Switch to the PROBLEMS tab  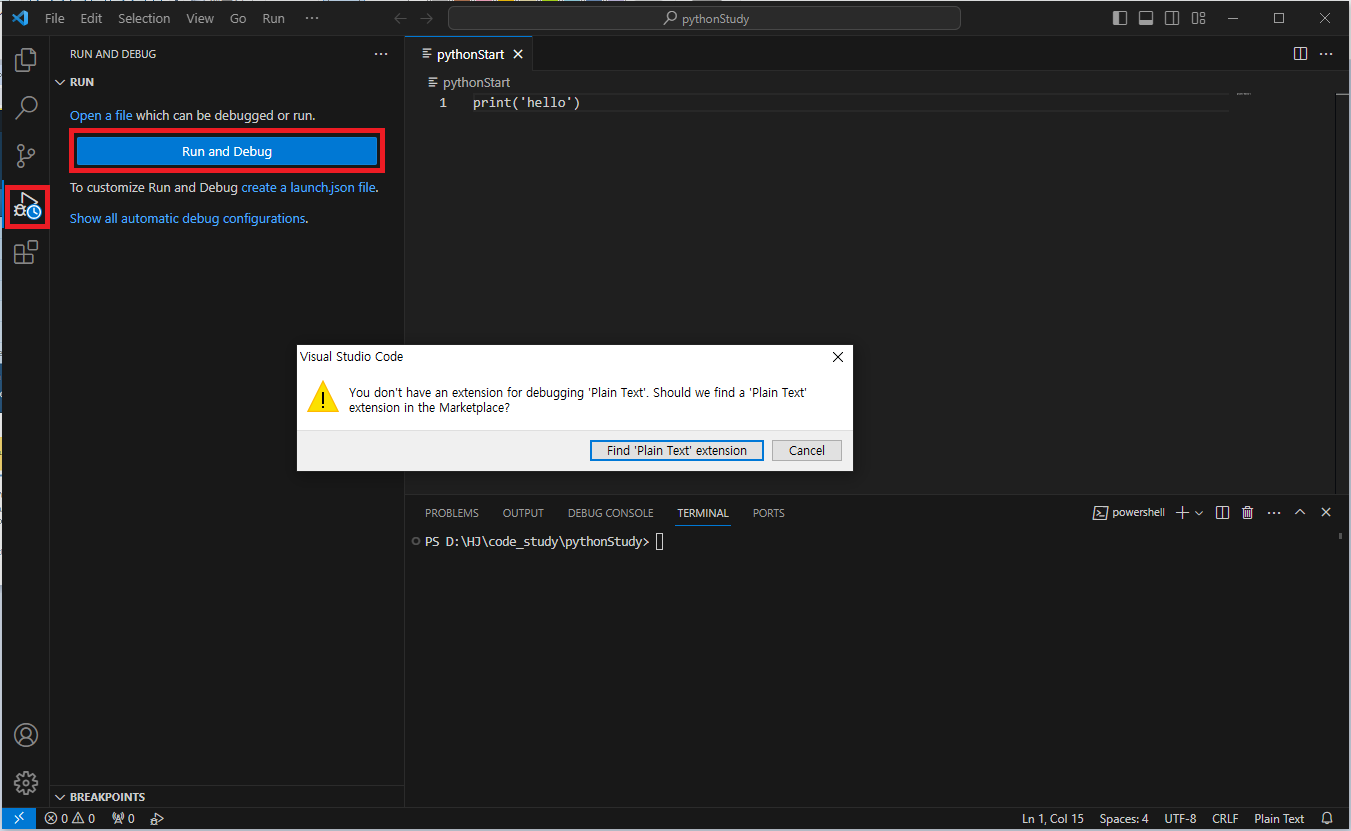pyautogui.click(x=452, y=513)
